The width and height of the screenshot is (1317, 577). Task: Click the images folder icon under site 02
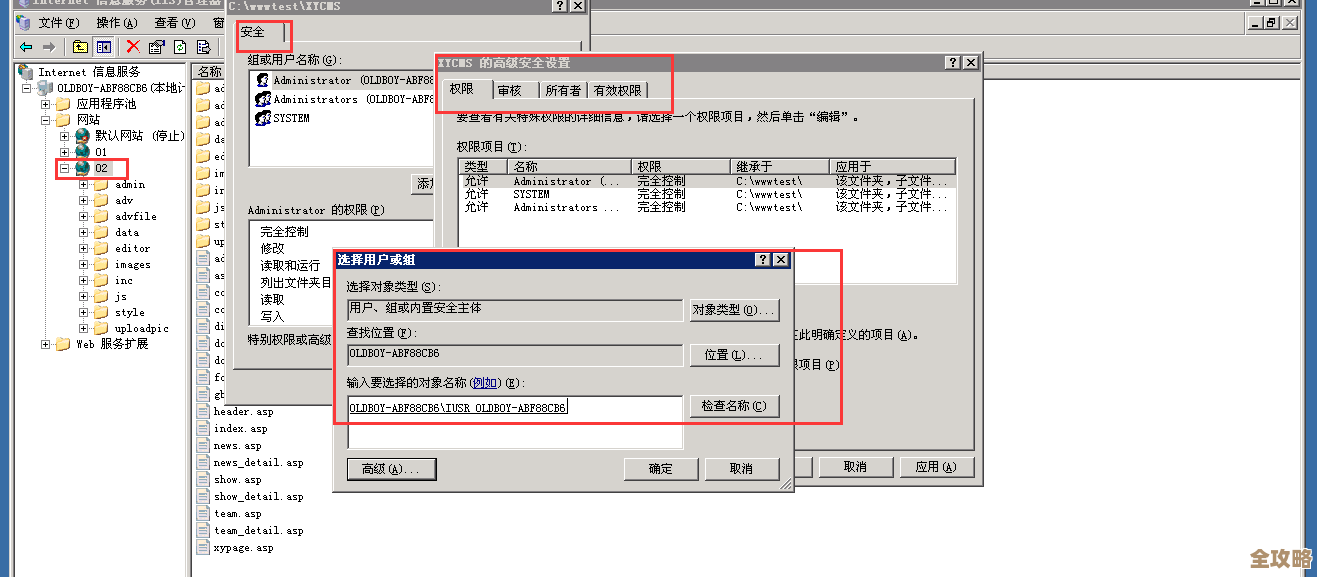click(x=103, y=262)
